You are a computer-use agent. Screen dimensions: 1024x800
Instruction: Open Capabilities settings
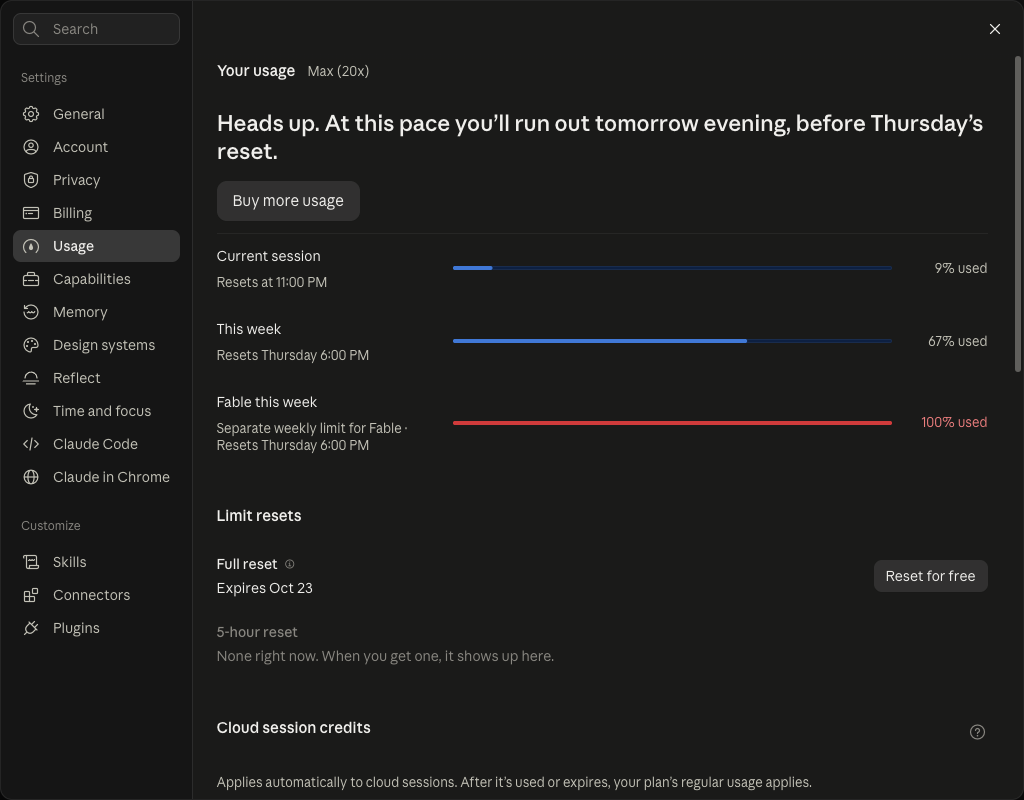tap(96, 279)
